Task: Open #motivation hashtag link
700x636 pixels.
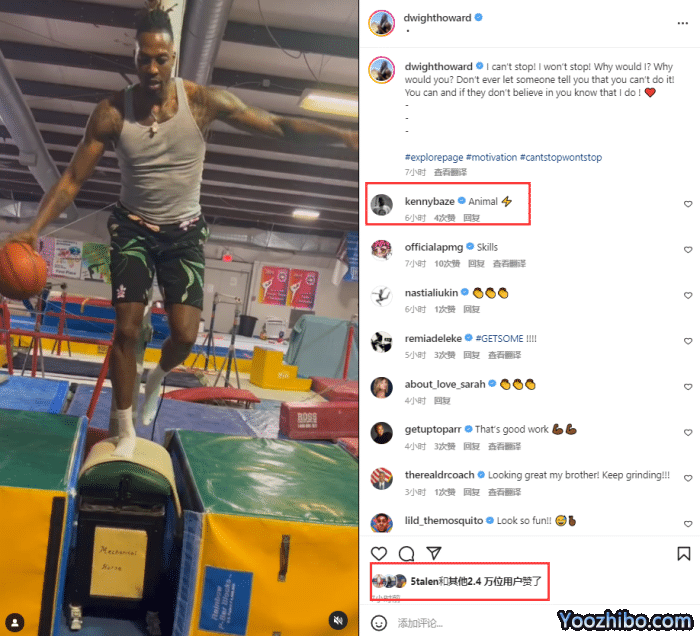Action: coord(491,157)
